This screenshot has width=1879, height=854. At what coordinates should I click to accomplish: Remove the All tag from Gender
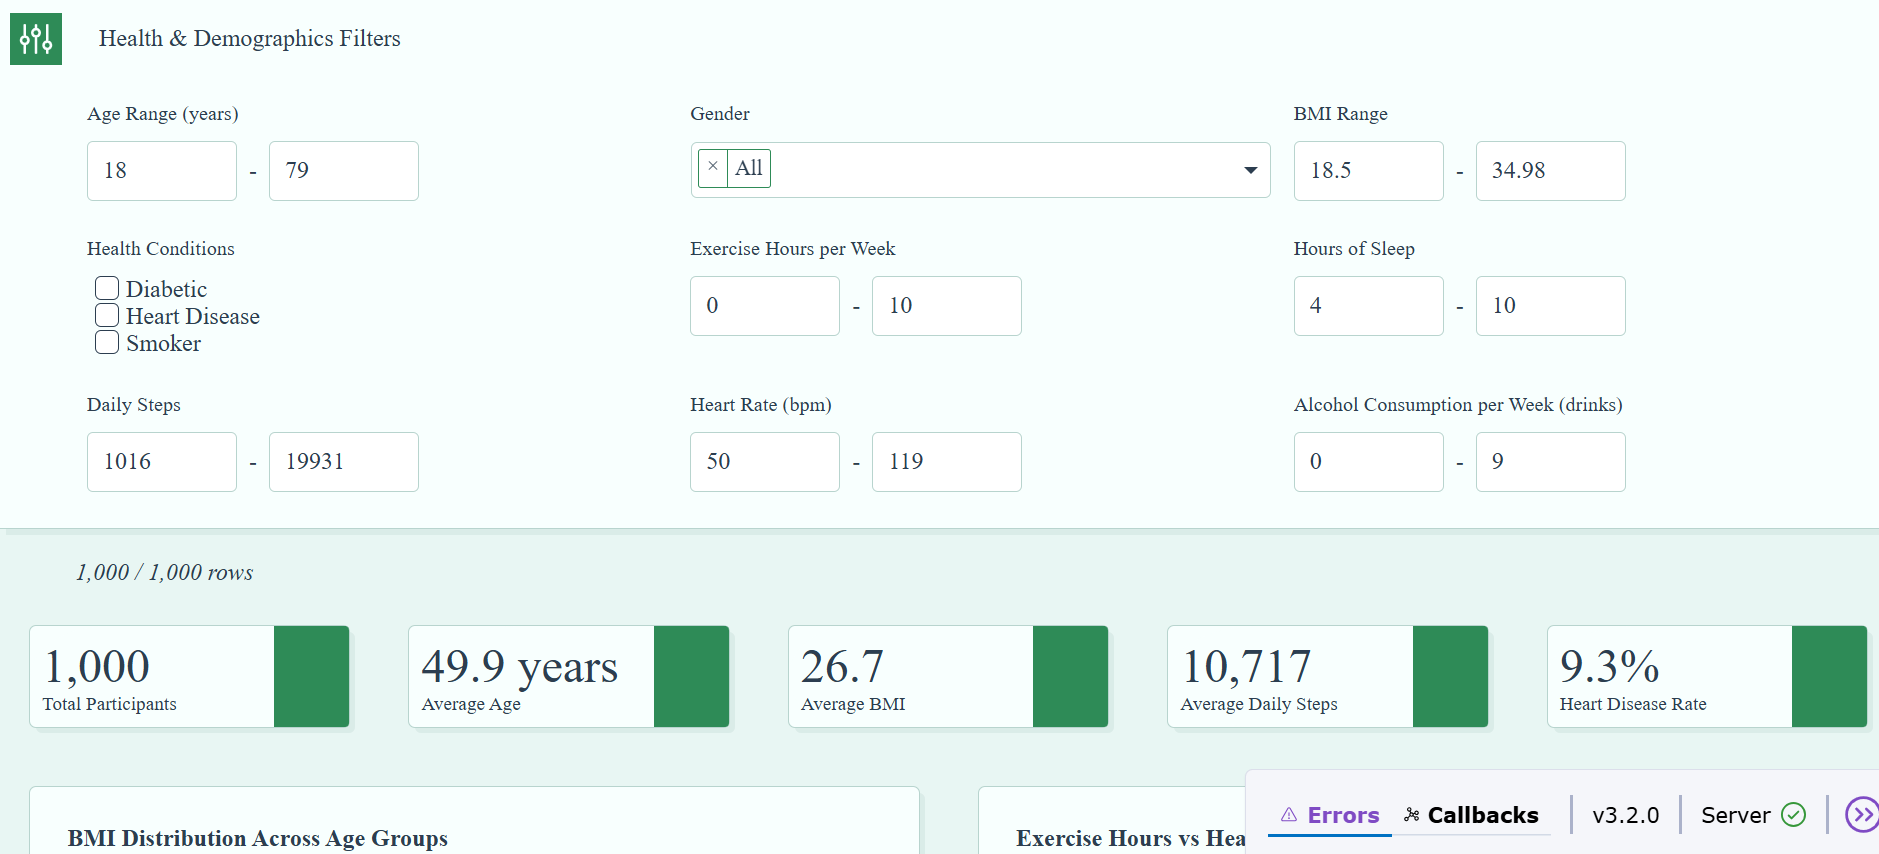pos(712,167)
